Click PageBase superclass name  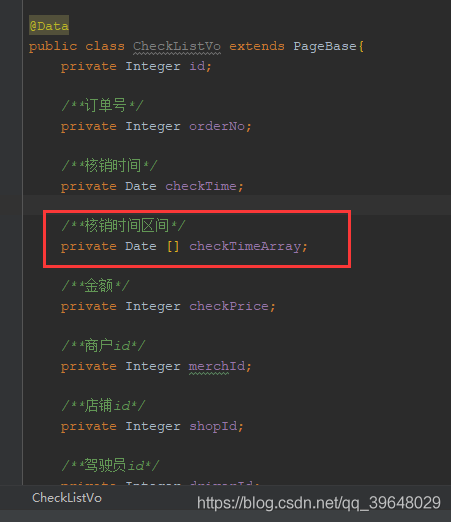tap(324, 46)
